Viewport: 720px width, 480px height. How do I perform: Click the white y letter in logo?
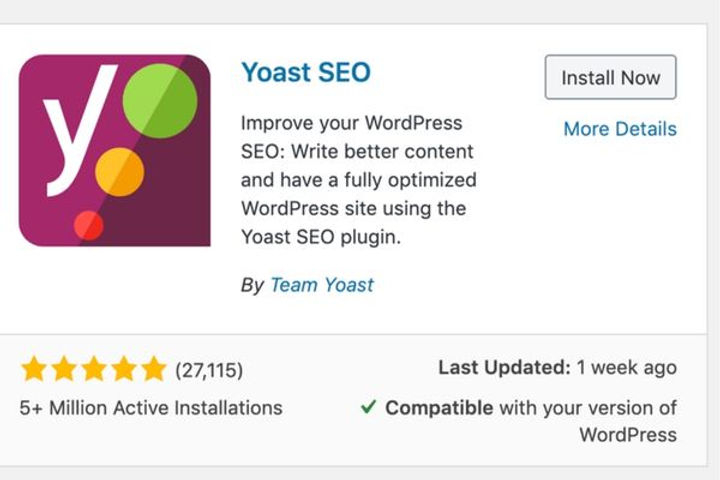(x=78, y=131)
